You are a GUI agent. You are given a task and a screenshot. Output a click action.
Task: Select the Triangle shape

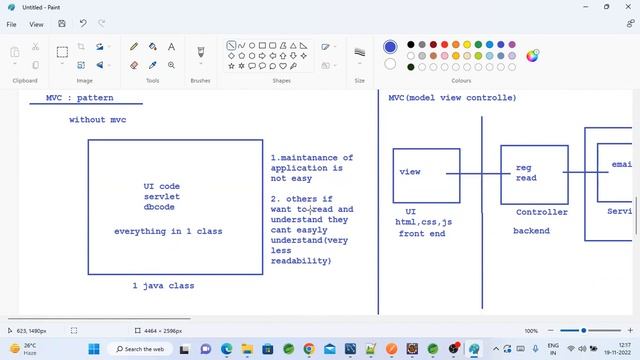pyautogui.click(x=293, y=45)
